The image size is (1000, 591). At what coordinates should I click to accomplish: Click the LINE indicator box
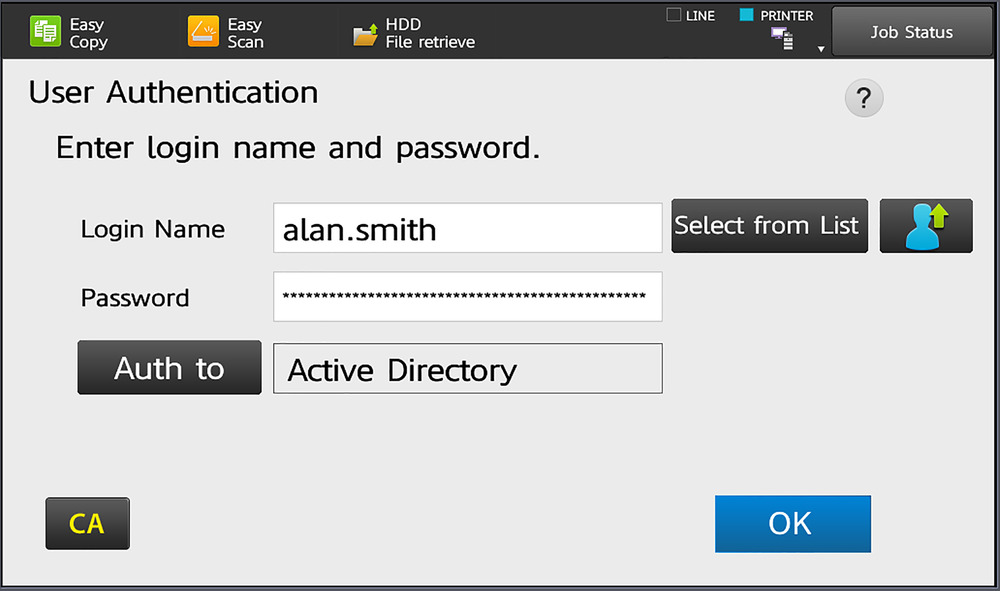point(673,15)
